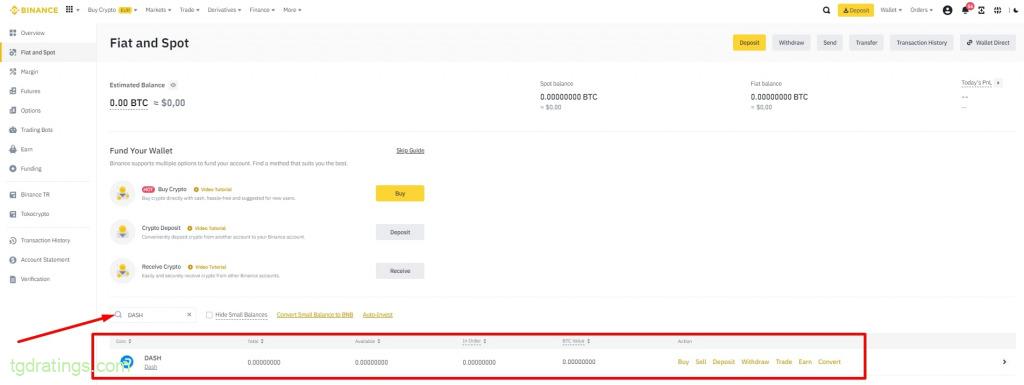
Task: Expand the Today's PnL arrow
Action: tap(998, 84)
